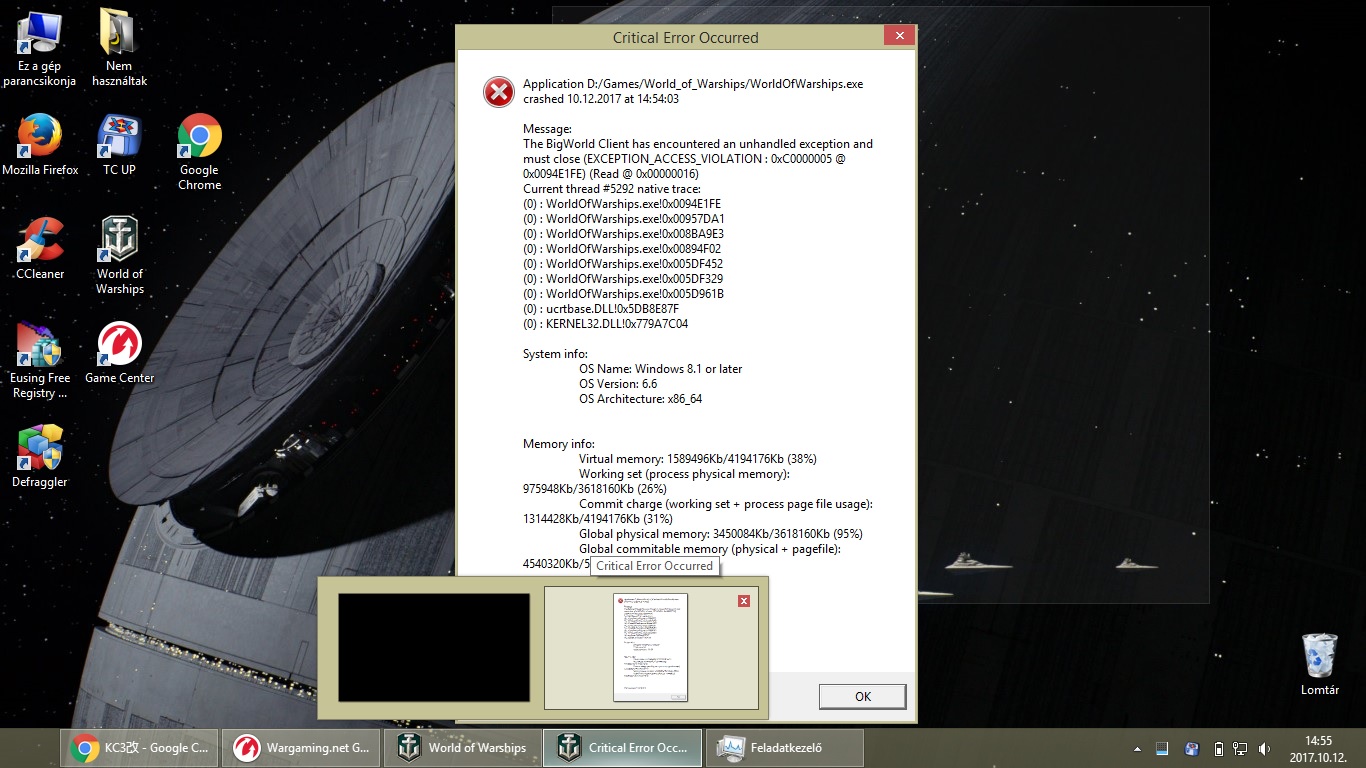Image resolution: width=1366 pixels, height=768 pixels.
Task: Click the 'Current thread #5292 native trace' line
Action: [612, 189]
